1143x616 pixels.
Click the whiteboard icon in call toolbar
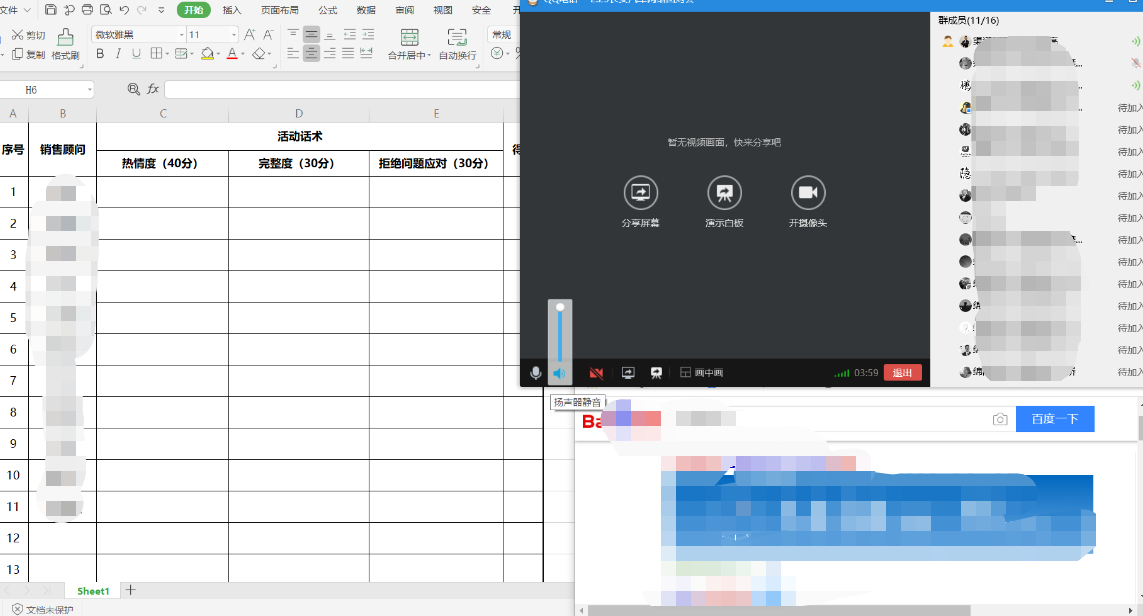tap(656, 373)
